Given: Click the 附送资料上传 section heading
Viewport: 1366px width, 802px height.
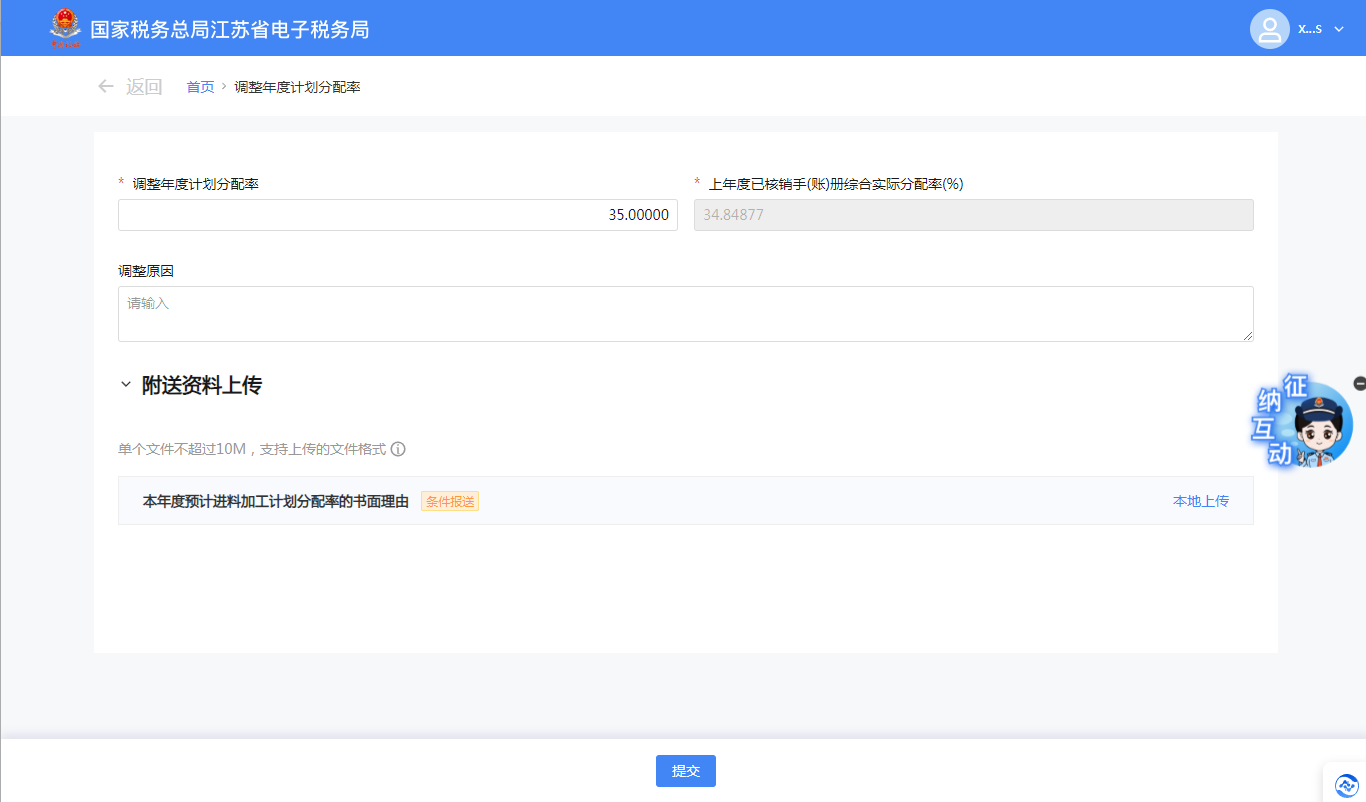Looking at the screenshot, I should click(202, 385).
